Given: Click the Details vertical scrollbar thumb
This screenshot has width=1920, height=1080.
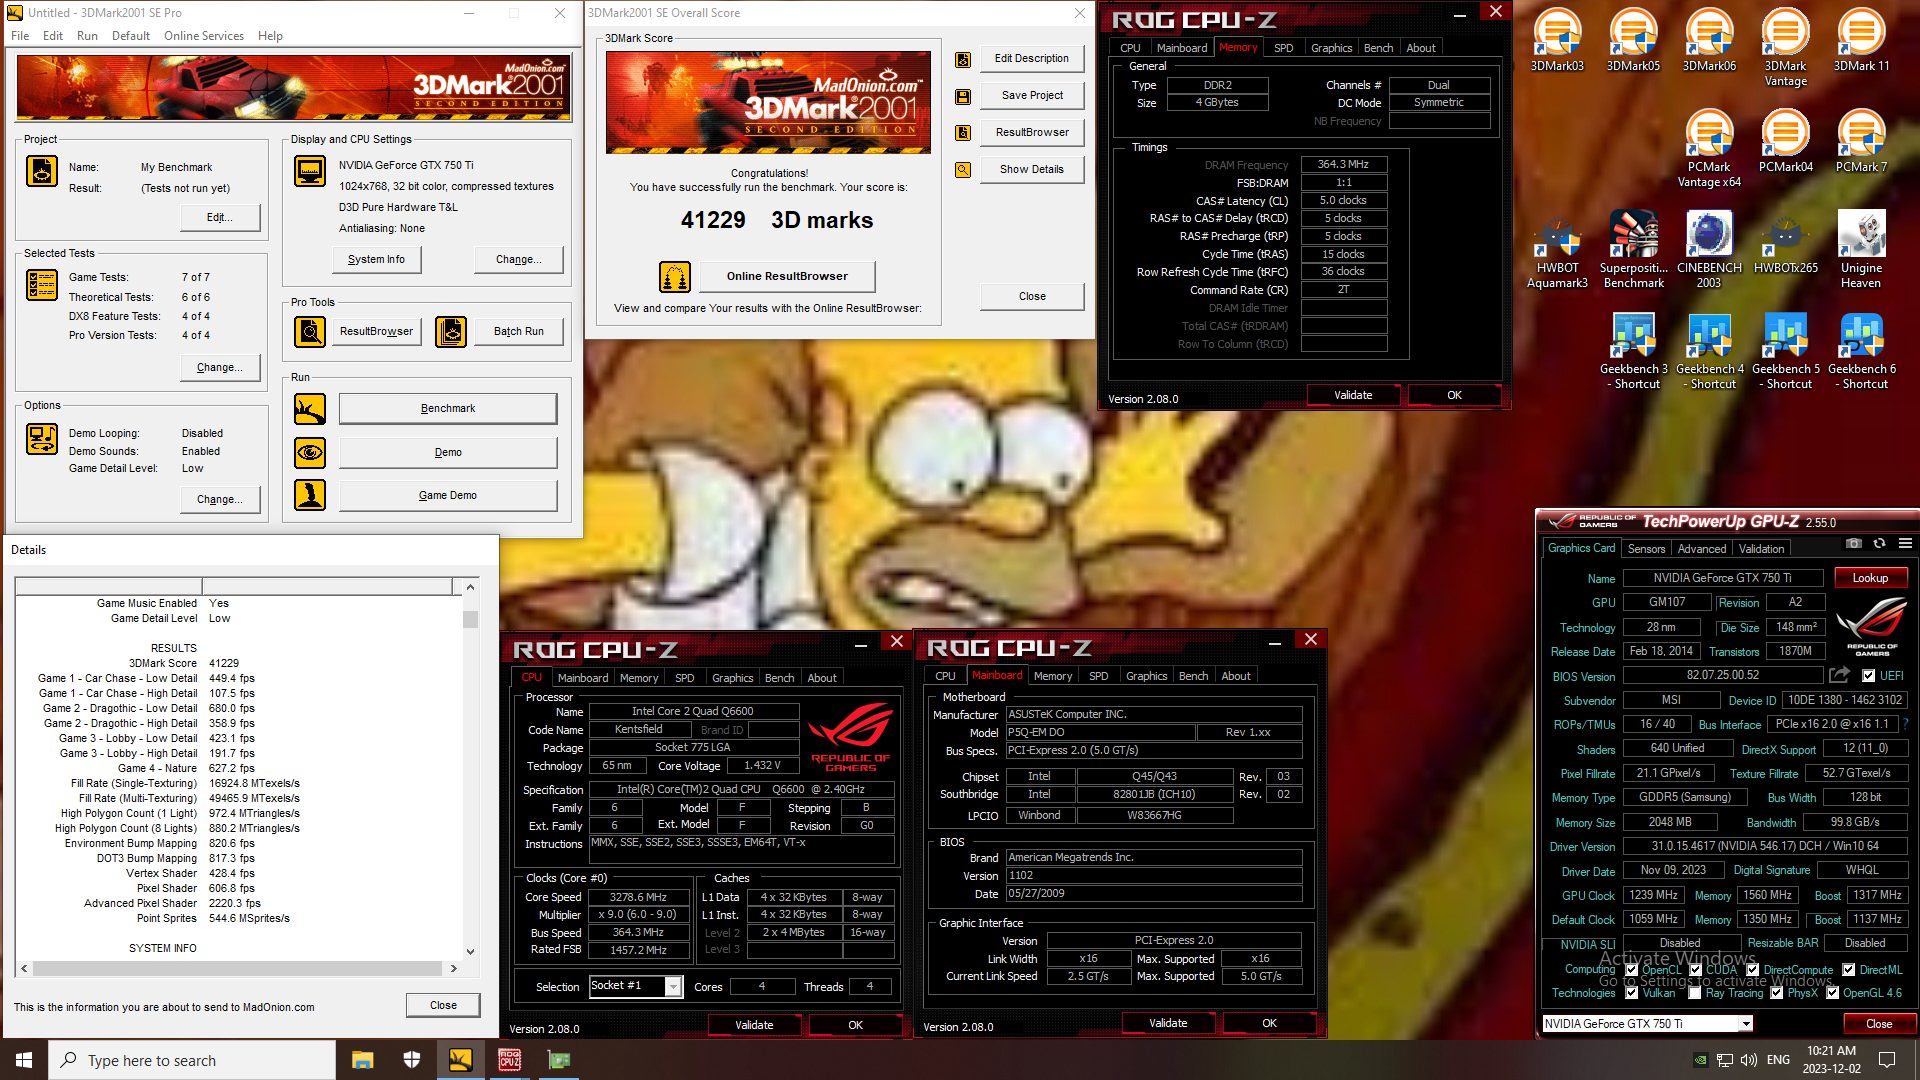Looking at the screenshot, I should coord(470,620).
